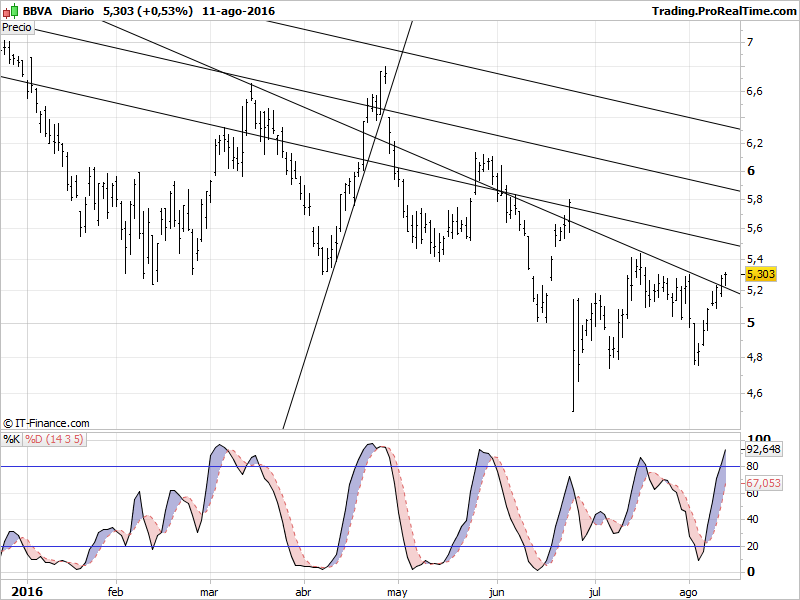This screenshot has height=600, width=800.
Task: Click the 5,303 (+0,53%) price quote in header
Action: tap(148, 11)
